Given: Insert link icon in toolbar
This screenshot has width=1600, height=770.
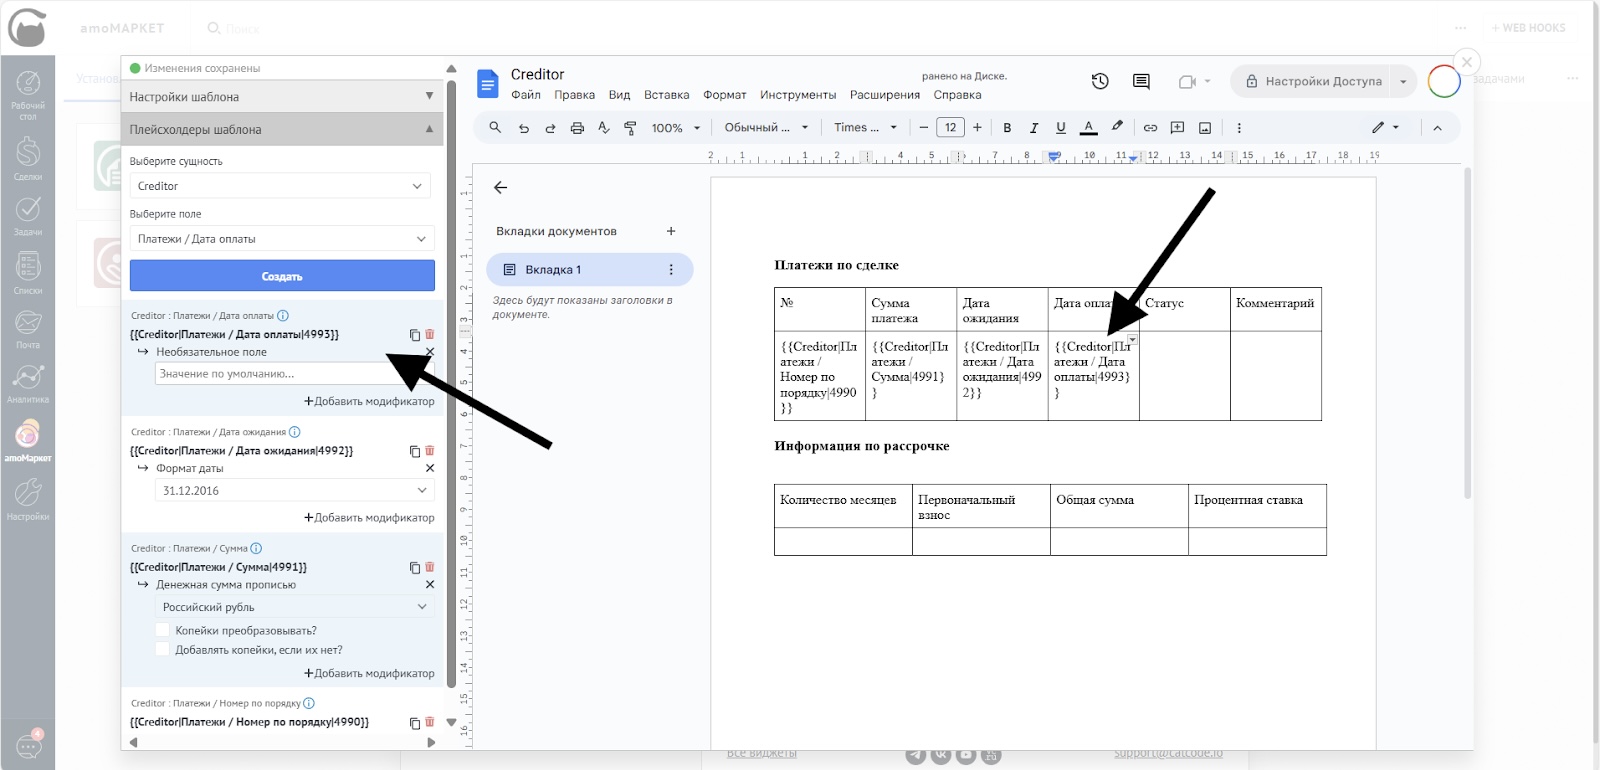Looking at the screenshot, I should pos(1150,128).
